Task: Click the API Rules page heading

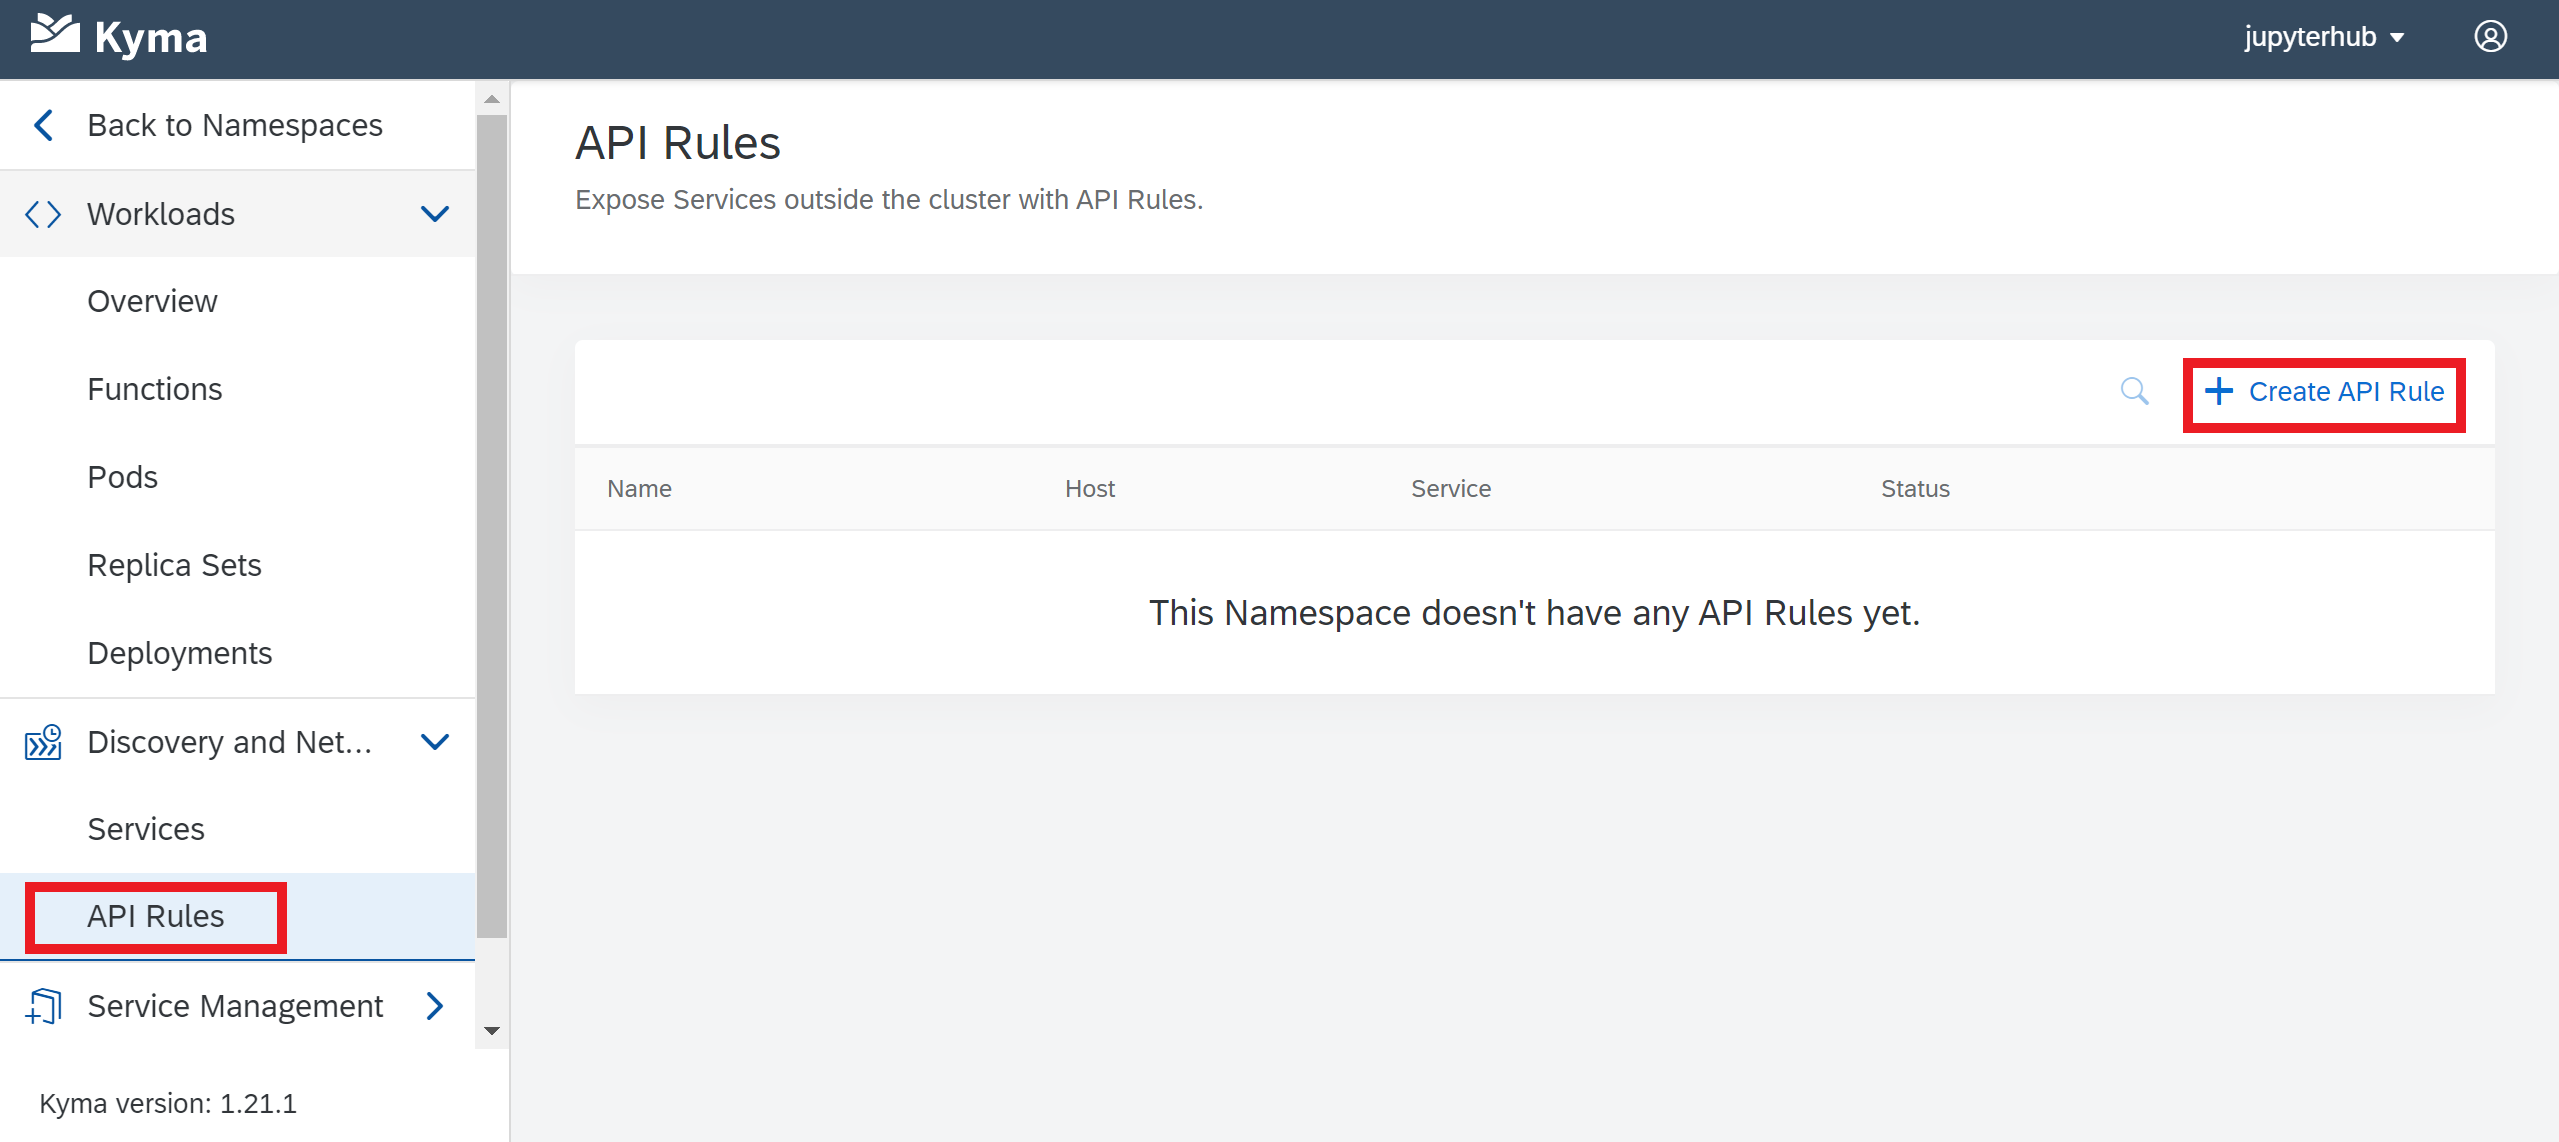Action: (x=678, y=143)
